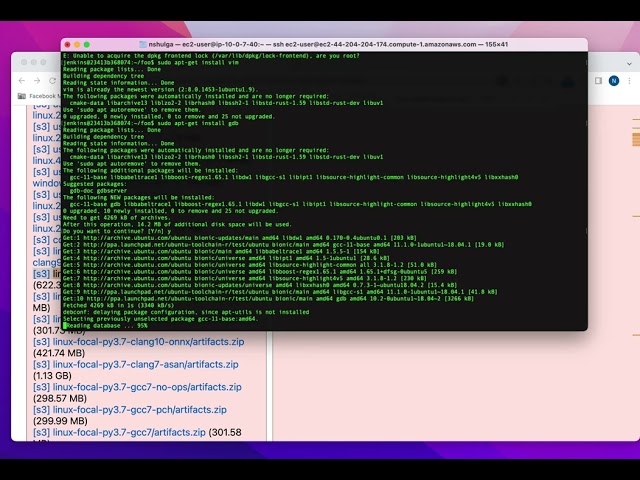Open the browser three-dot menu
This screenshot has width=640, height=480.
(629, 81)
